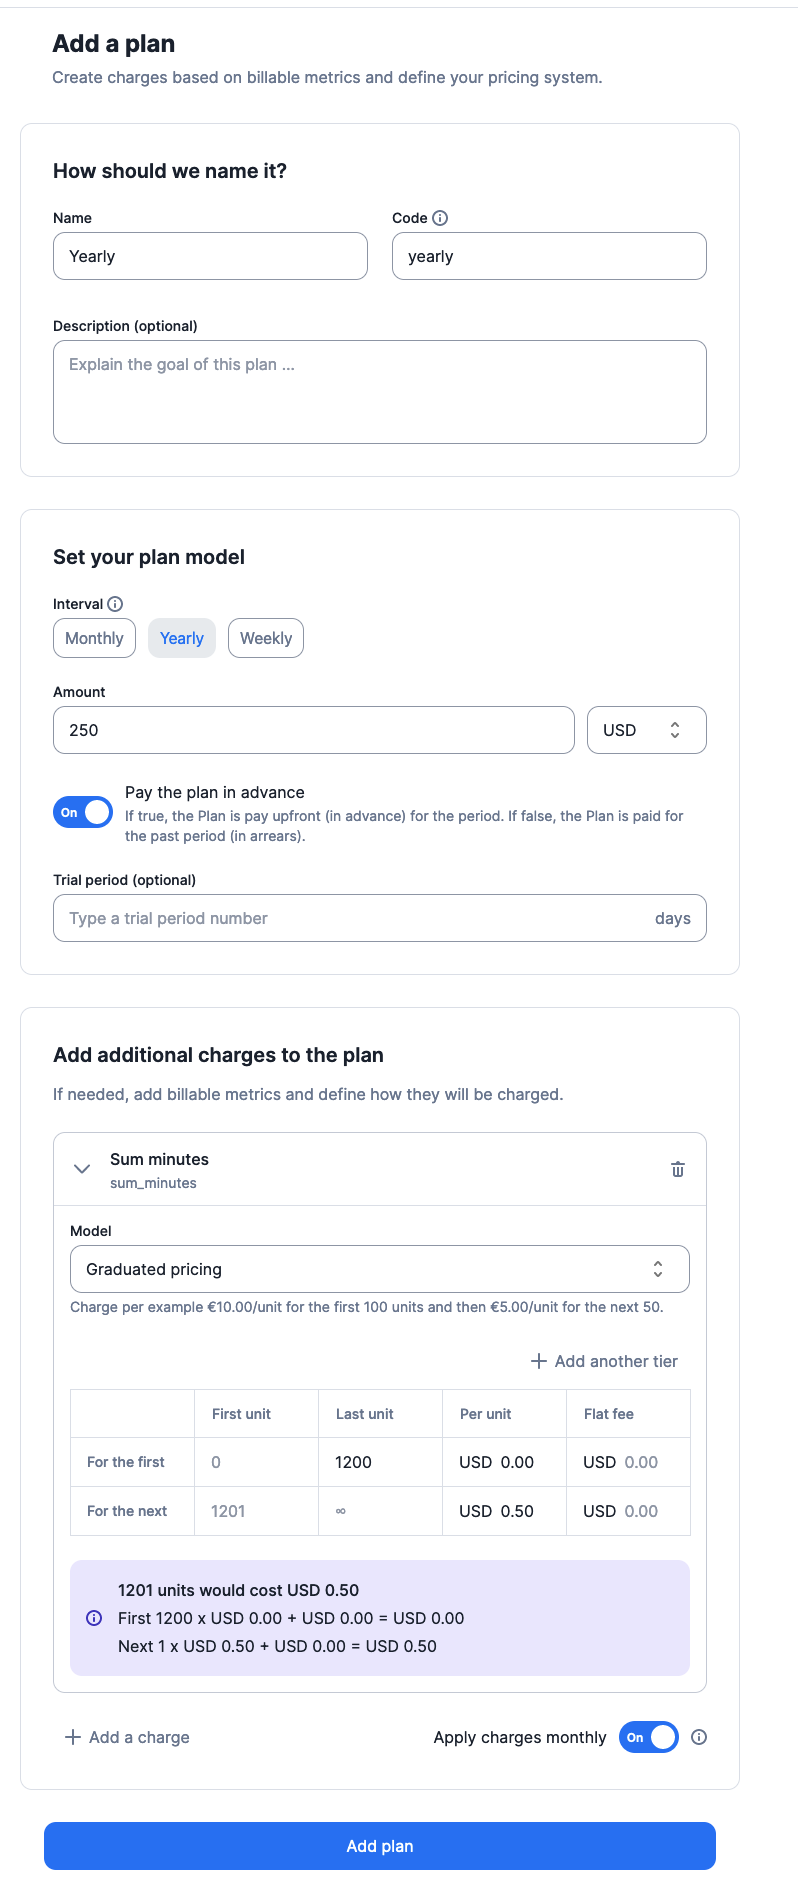Delete the Sum minutes charge with trash icon
The image size is (798, 1898).
point(678,1169)
